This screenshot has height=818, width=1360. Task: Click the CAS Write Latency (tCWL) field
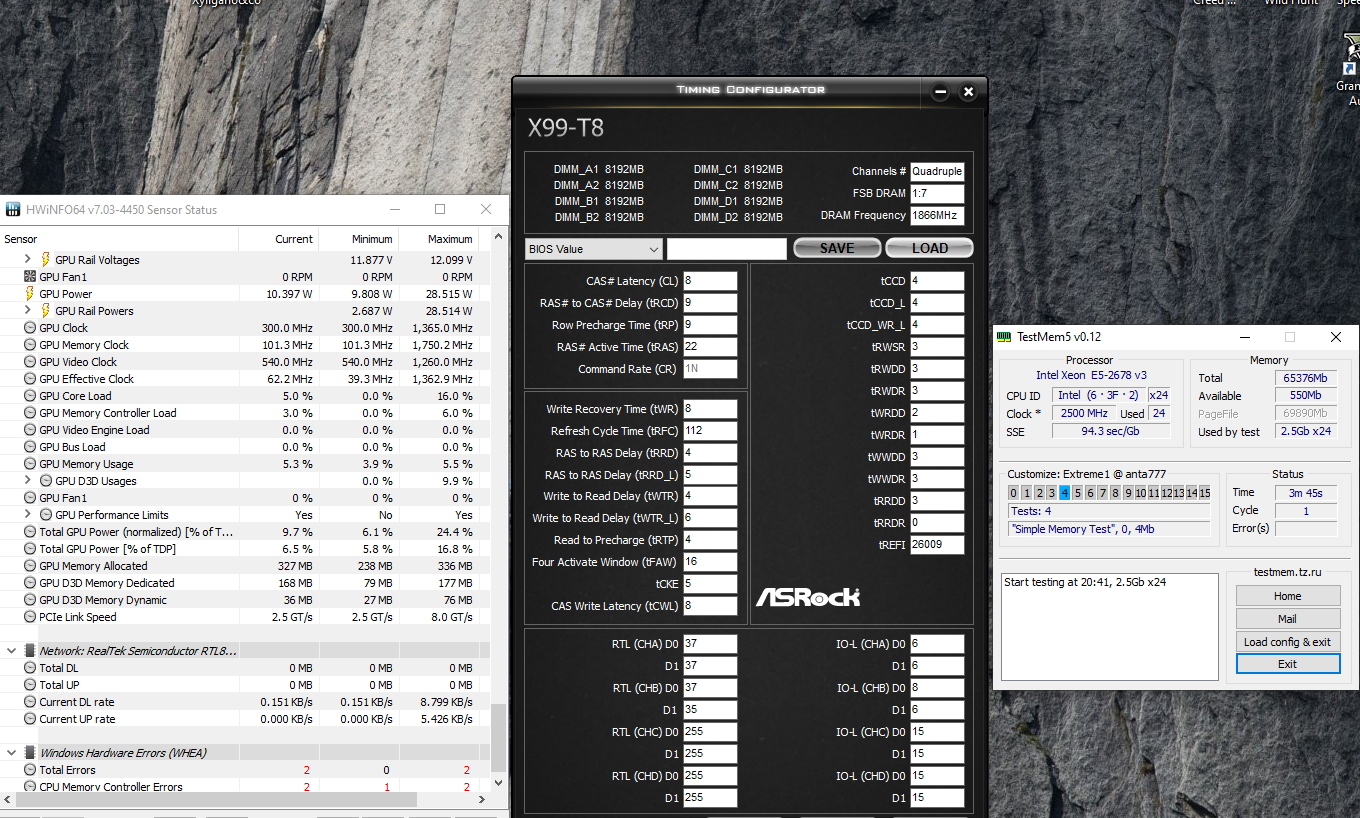tap(710, 606)
